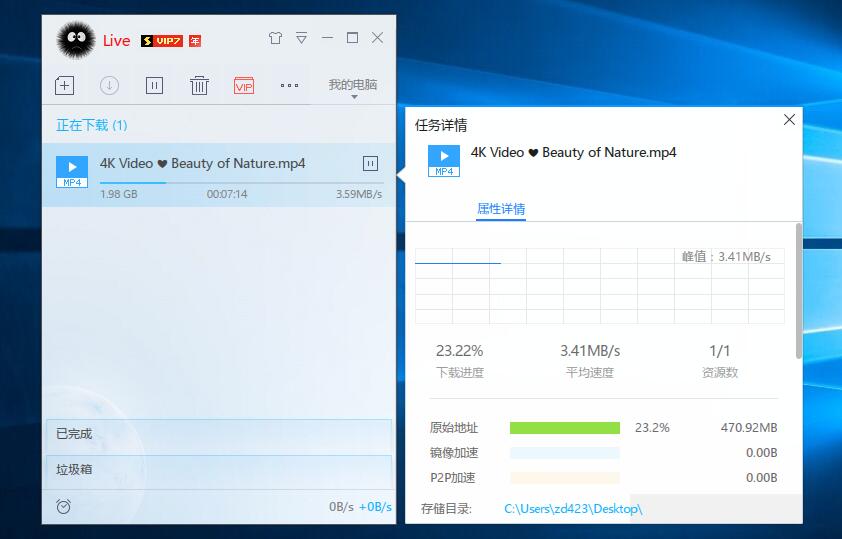
Task: Click the start download arrow icon
Action: coord(109,86)
